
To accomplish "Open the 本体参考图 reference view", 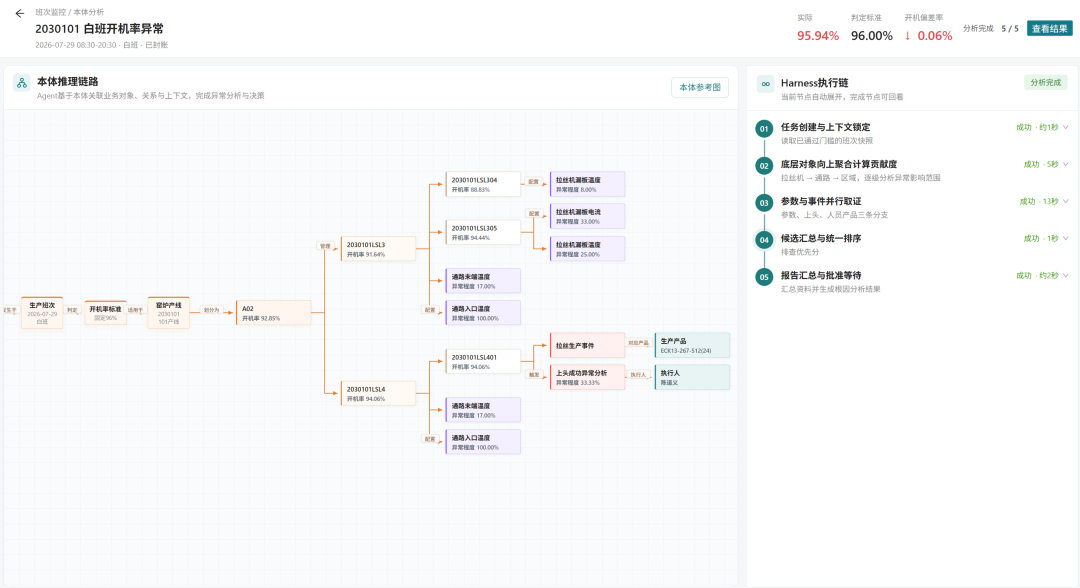I will point(700,87).
